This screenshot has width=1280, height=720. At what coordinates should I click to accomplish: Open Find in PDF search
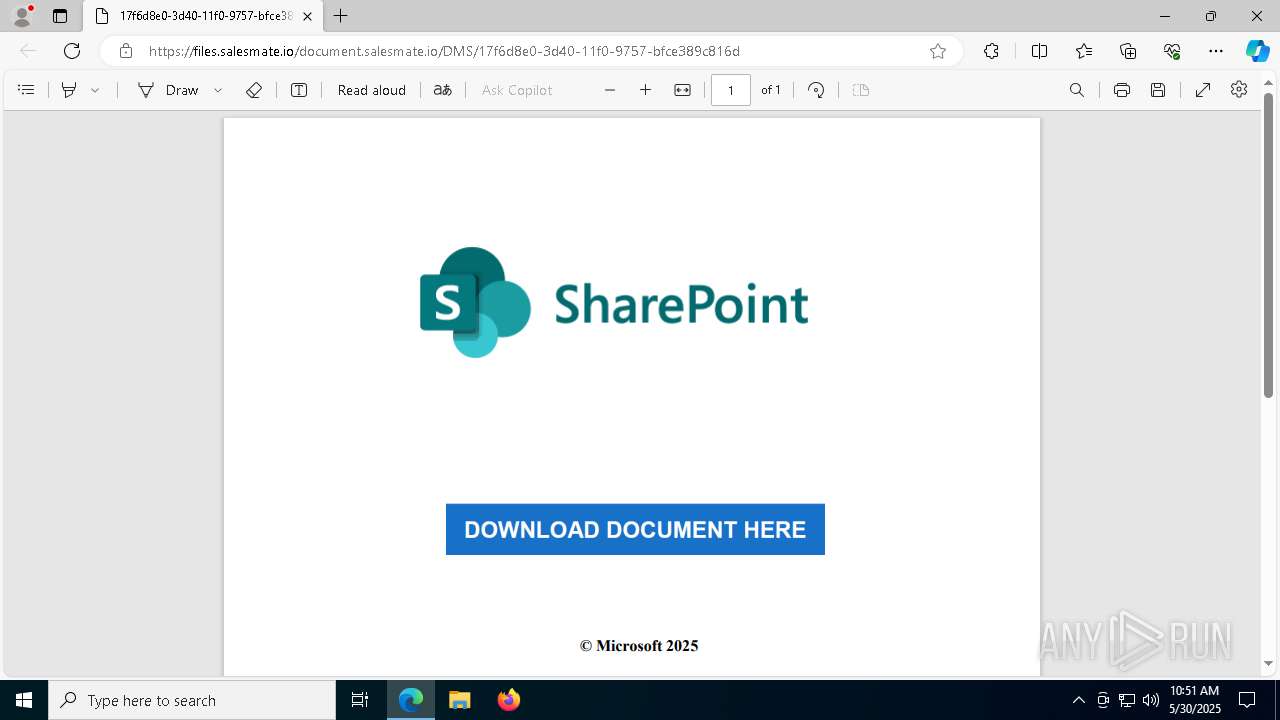tap(1077, 90)
